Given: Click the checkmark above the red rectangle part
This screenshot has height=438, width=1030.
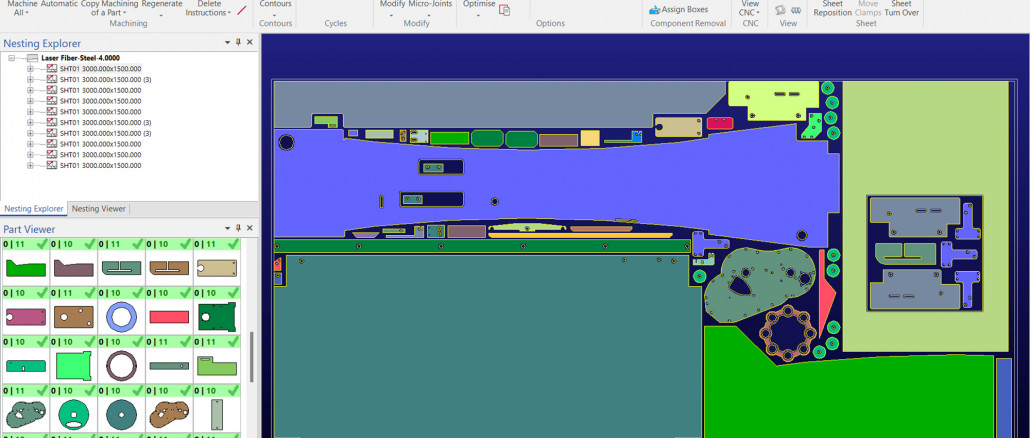Looking at the screenshot, I should pyautogui.click(x=184, y=293).
